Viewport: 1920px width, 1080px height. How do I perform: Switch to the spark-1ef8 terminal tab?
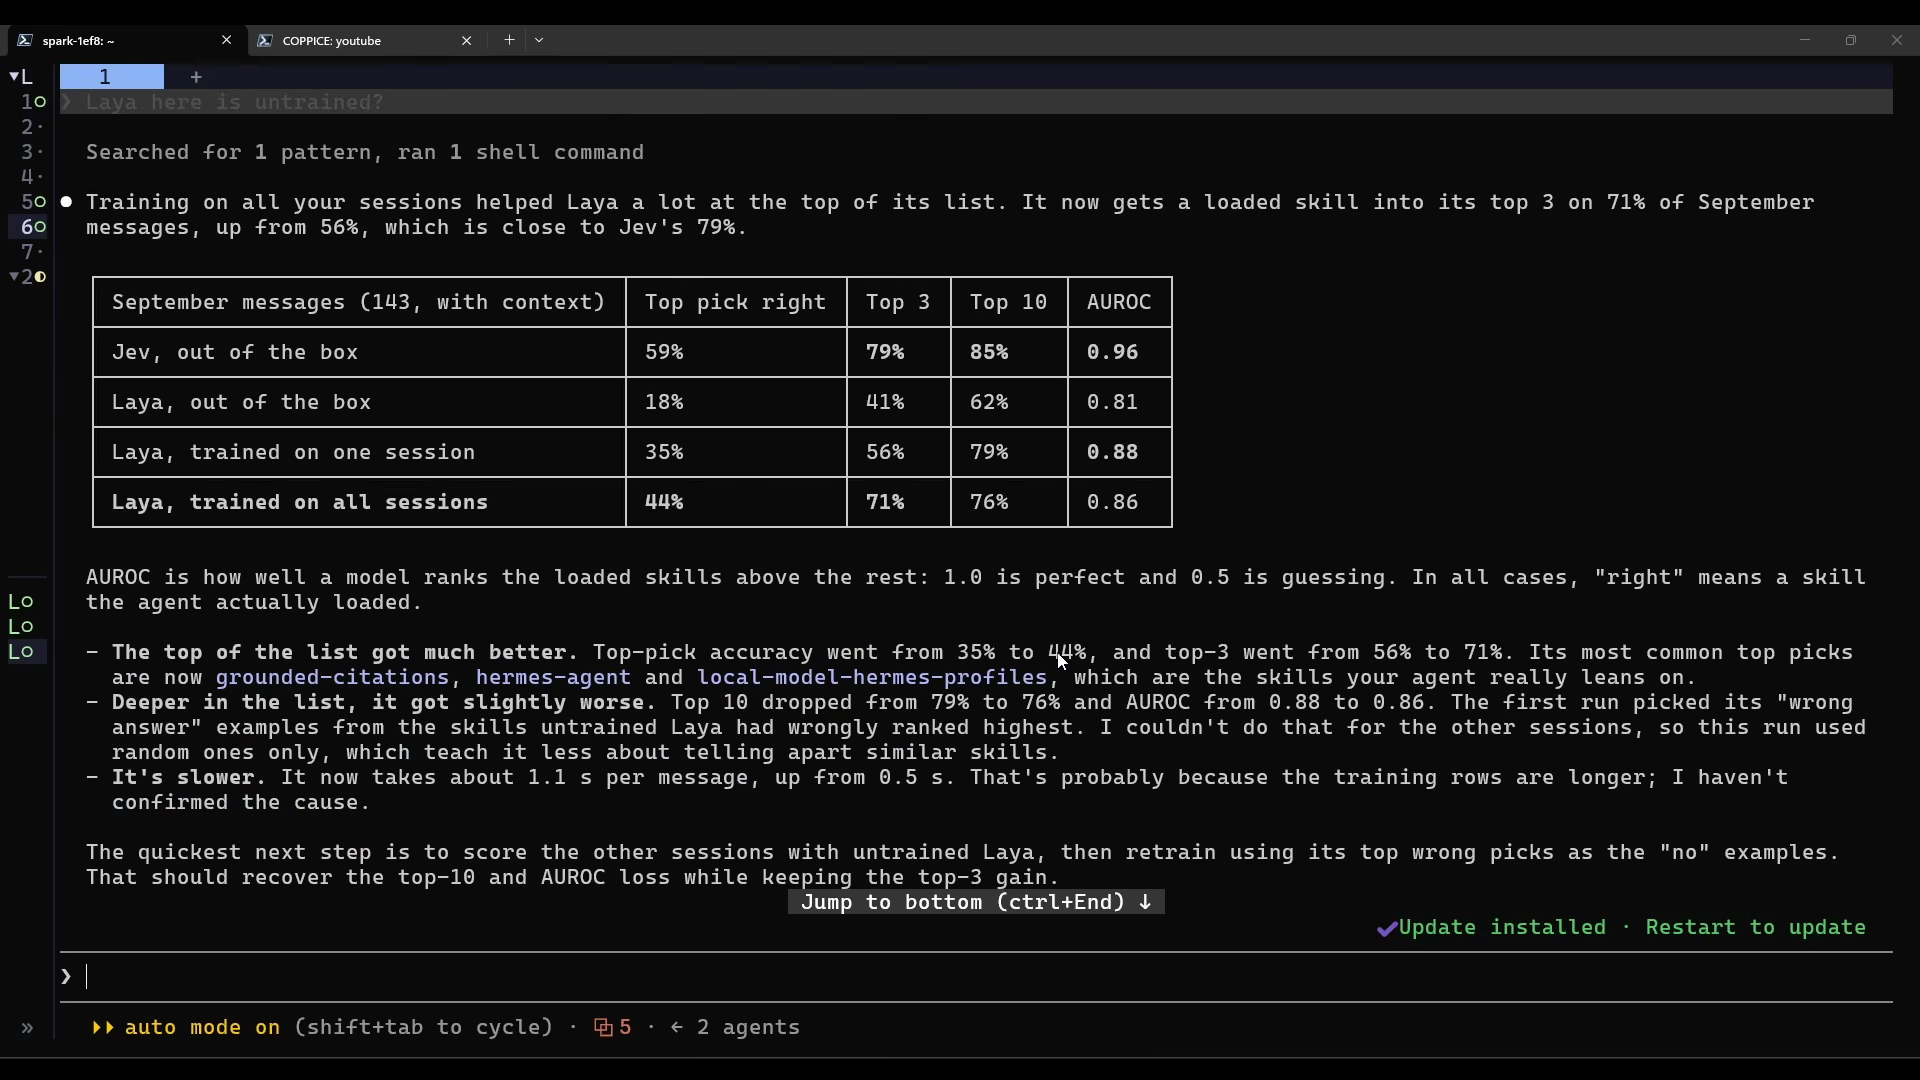tap(125, 40)
